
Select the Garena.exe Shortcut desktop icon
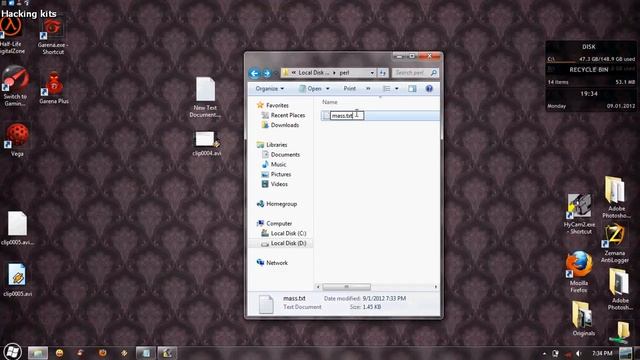coord(53,37)
